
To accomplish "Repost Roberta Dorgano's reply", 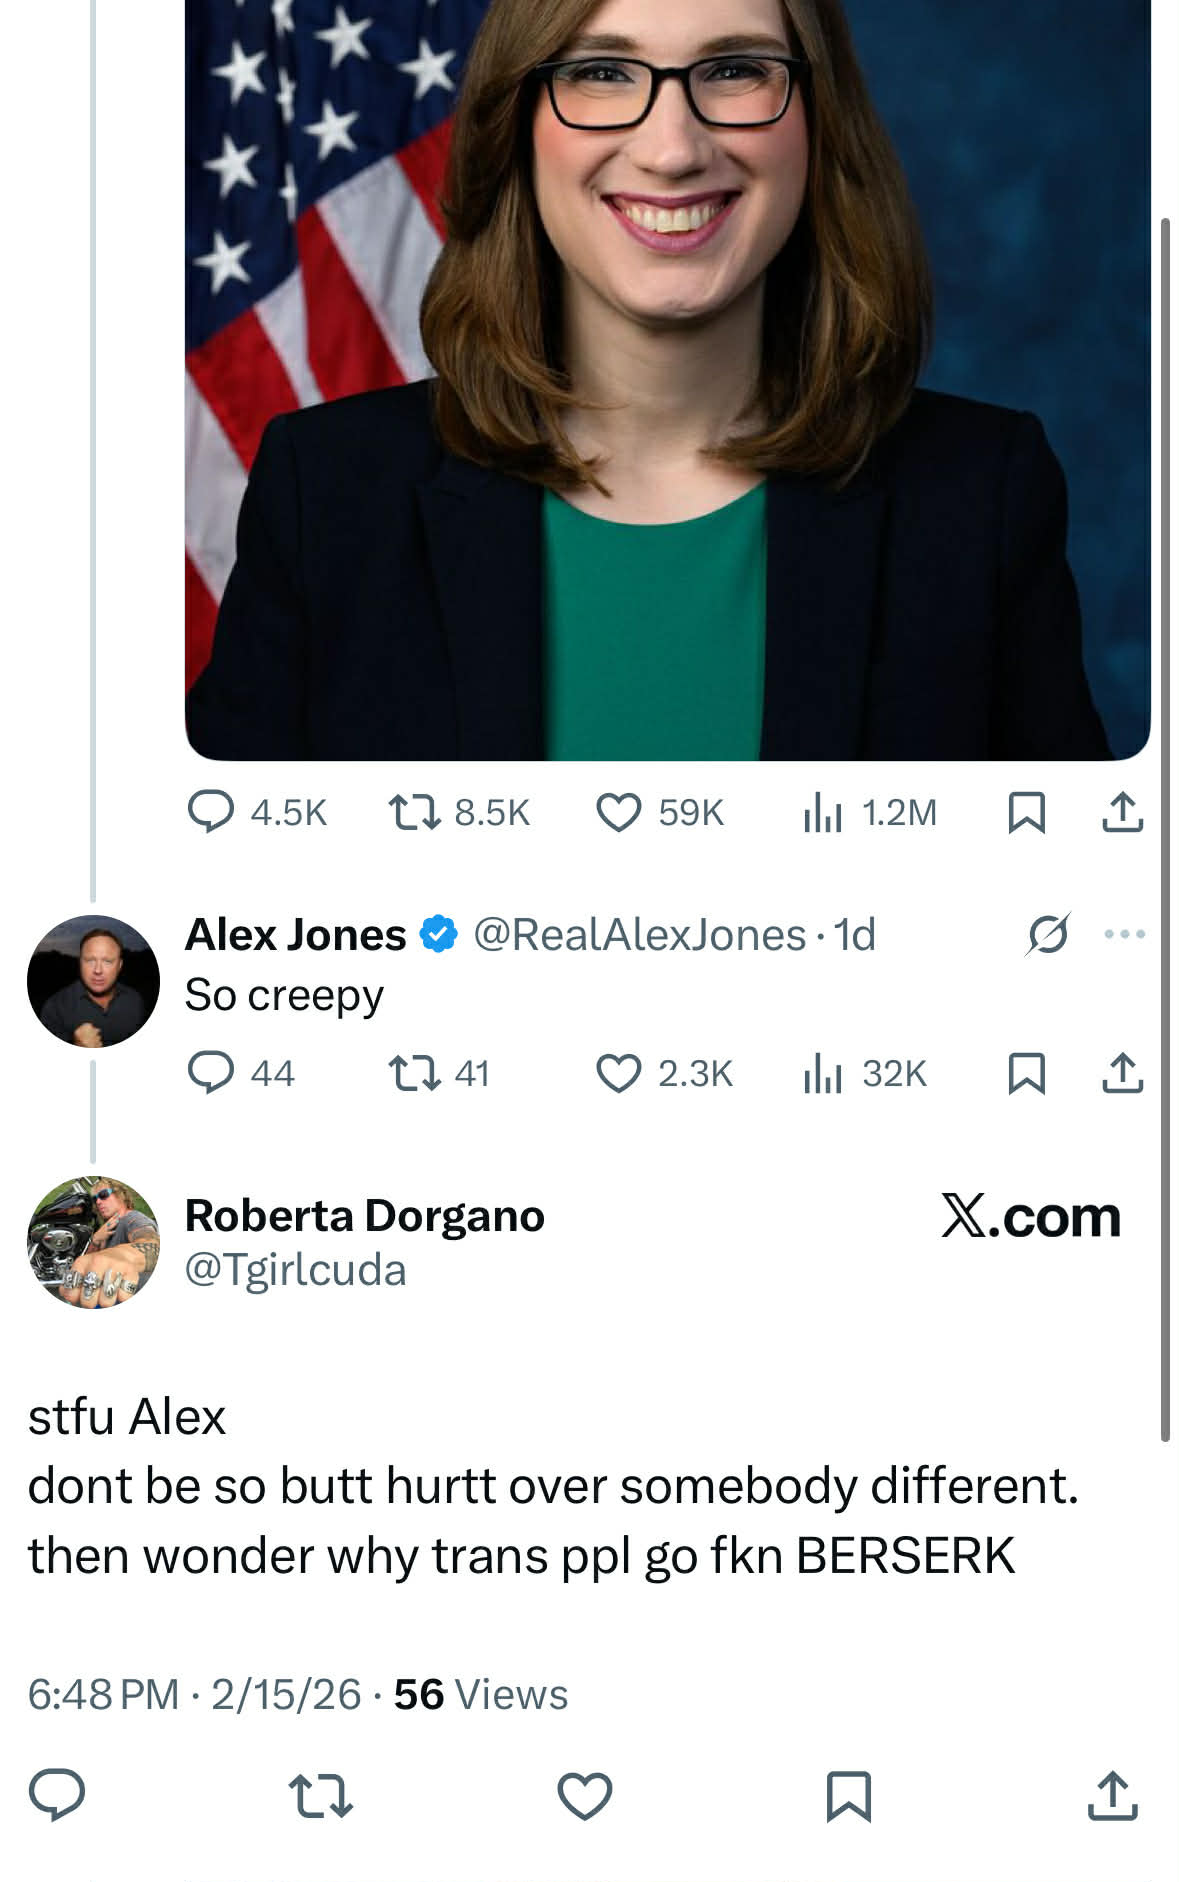I will pos(320,1795).
